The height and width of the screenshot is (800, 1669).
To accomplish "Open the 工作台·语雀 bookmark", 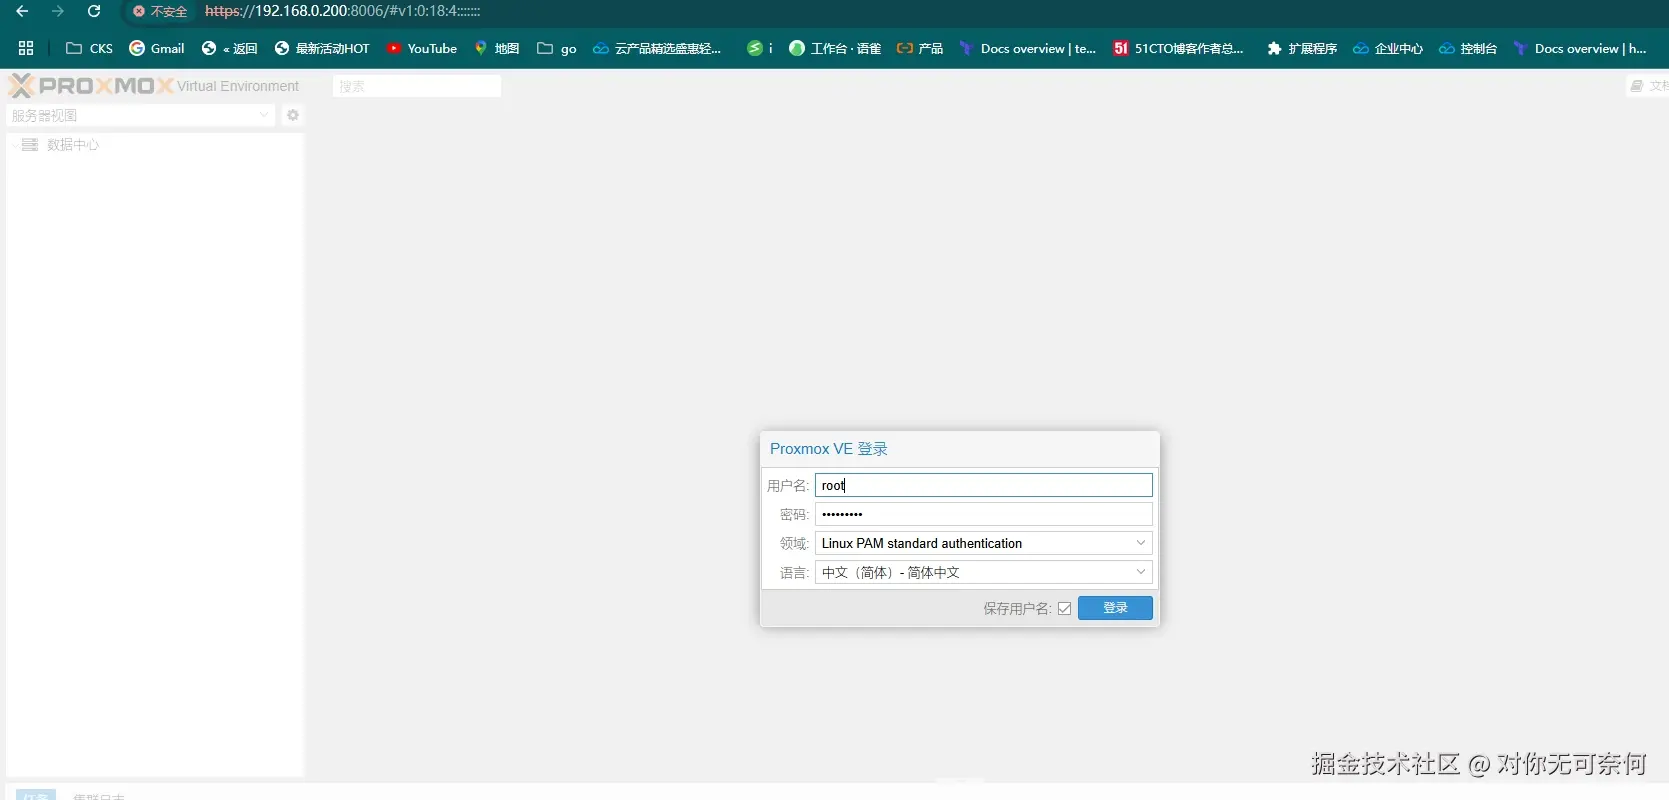I will pyautogui.click(x=835, y=48).
